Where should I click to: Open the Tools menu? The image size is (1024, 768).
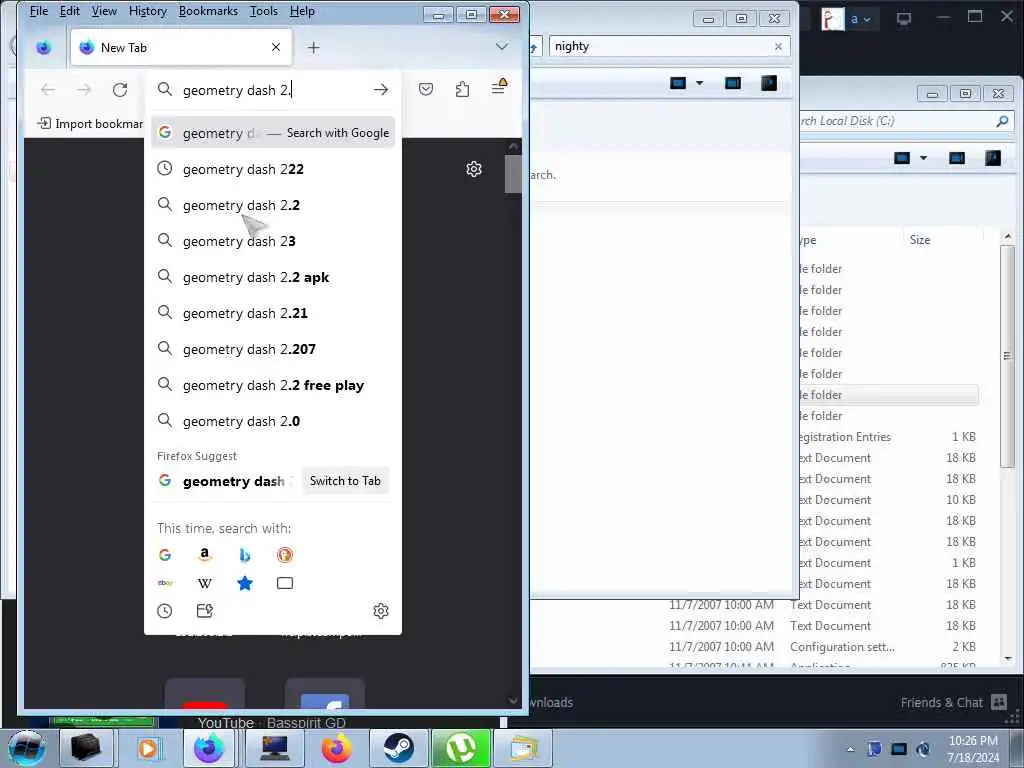tap(264, 11)
